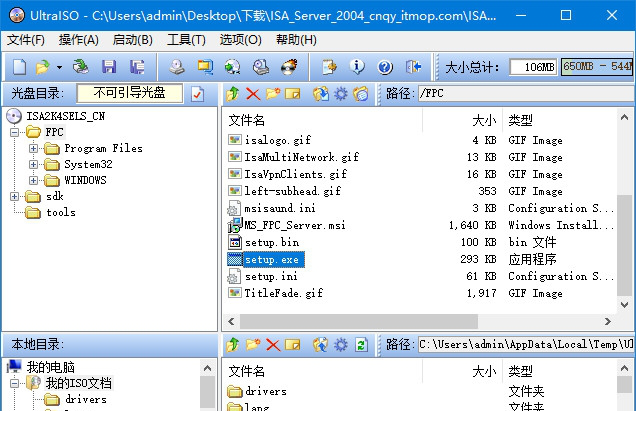Viewport: 636px width, 427px height.
Task: Click extract icon in image pane toolbar
Action: point(321,94)
